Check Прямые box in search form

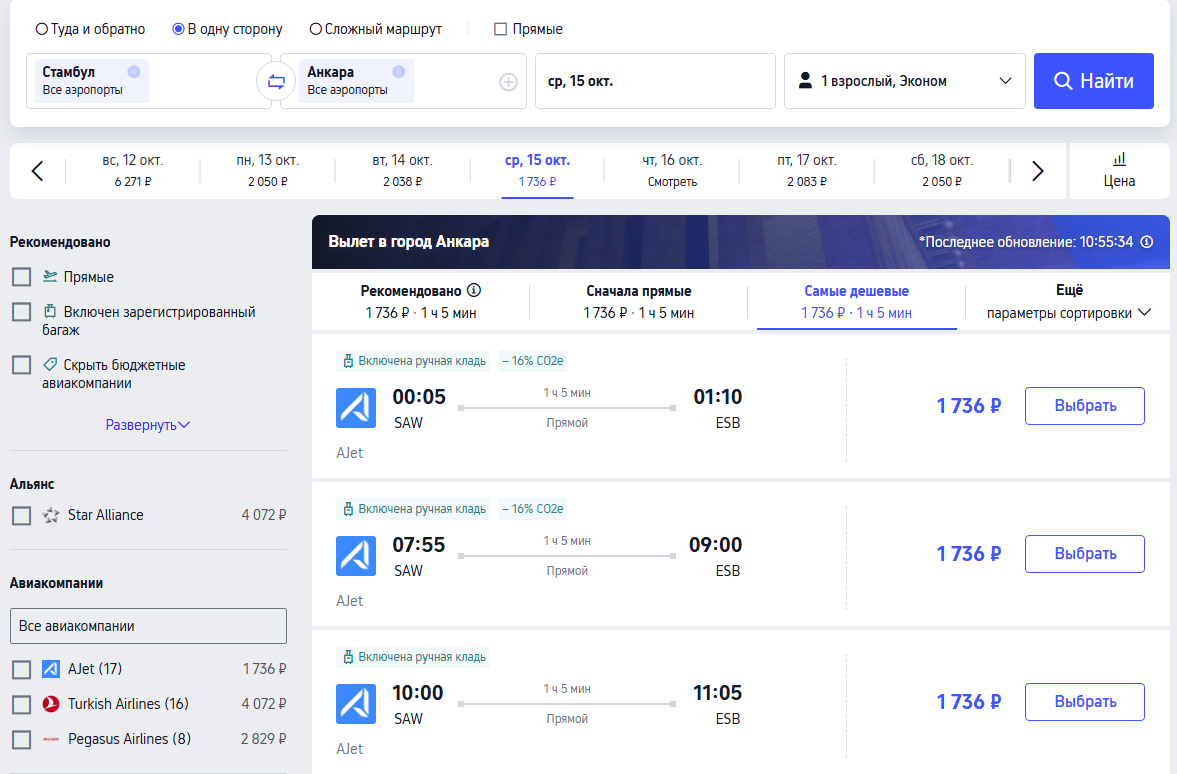click(x=500, y=29)
